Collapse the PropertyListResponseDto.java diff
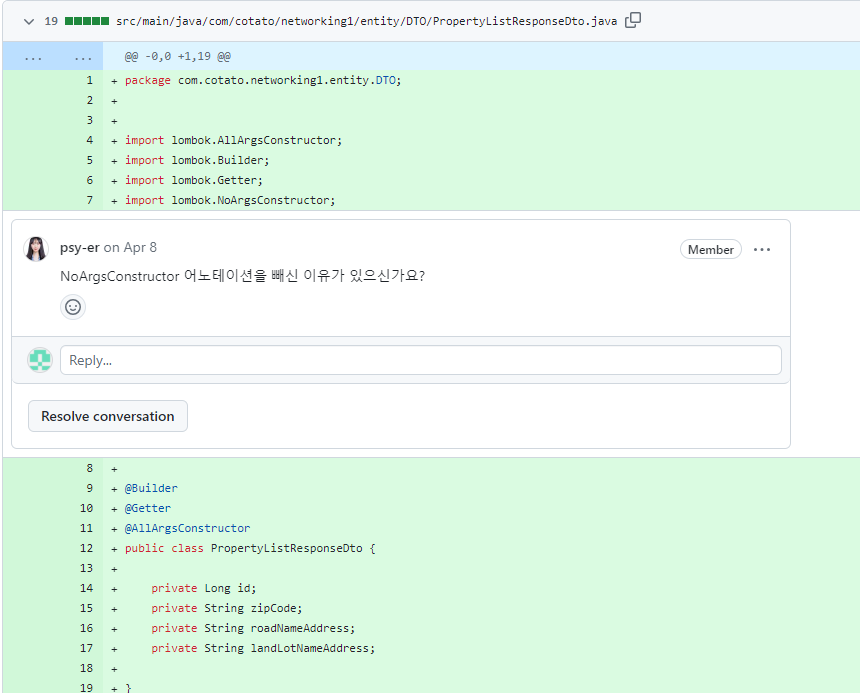 coord(28,20)
